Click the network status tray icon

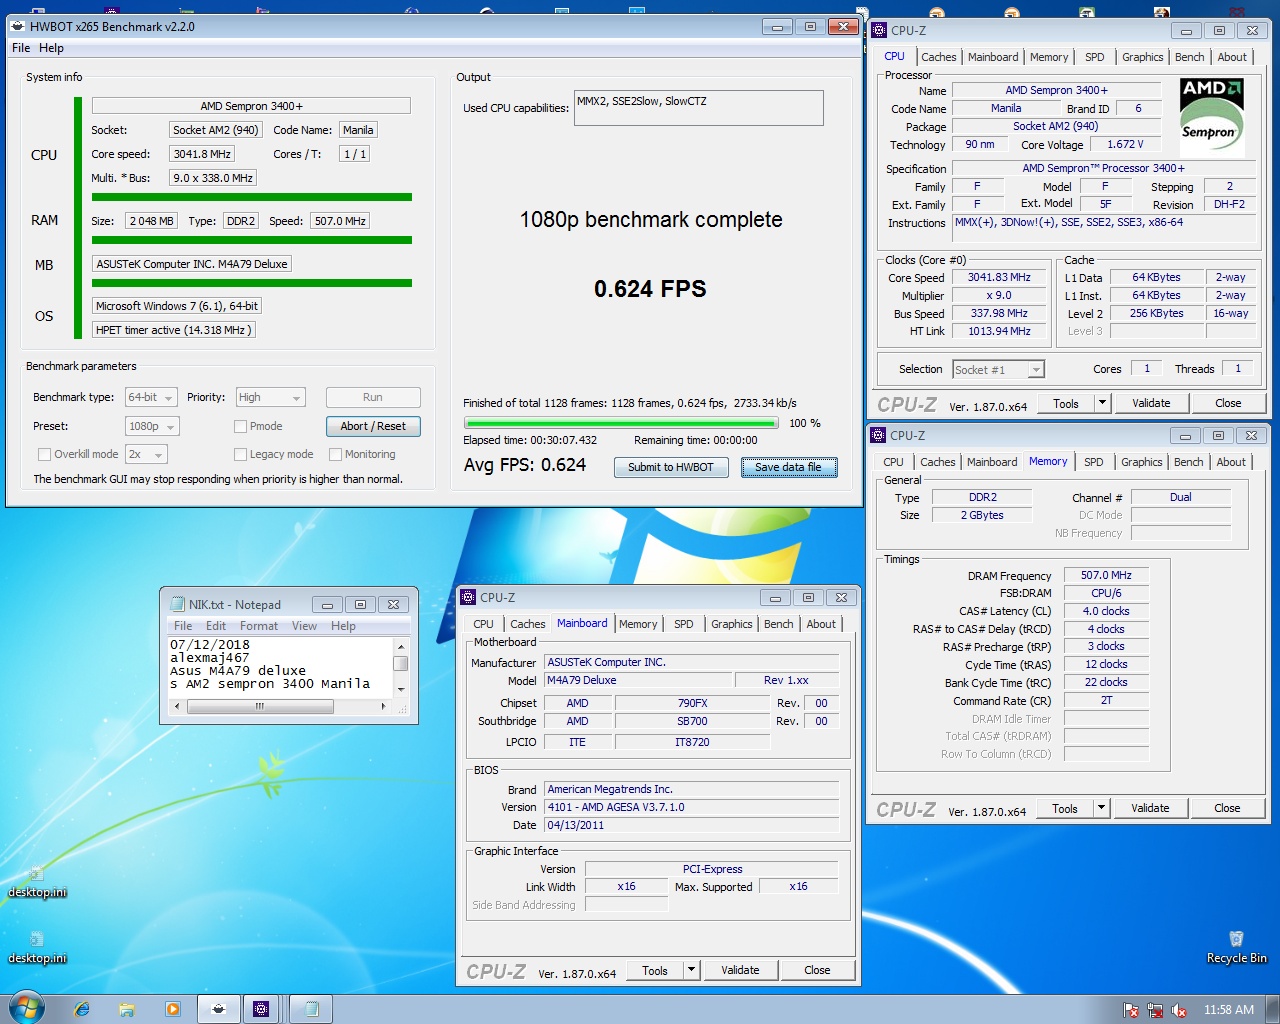[1155, 1010]
